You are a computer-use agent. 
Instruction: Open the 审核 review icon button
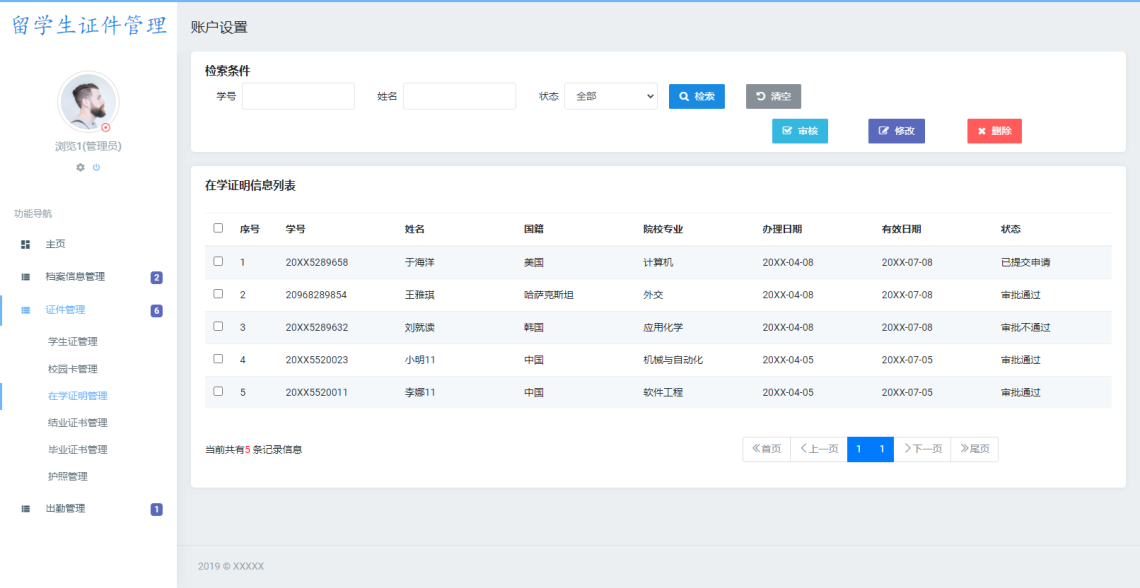[x=785, y=131]
